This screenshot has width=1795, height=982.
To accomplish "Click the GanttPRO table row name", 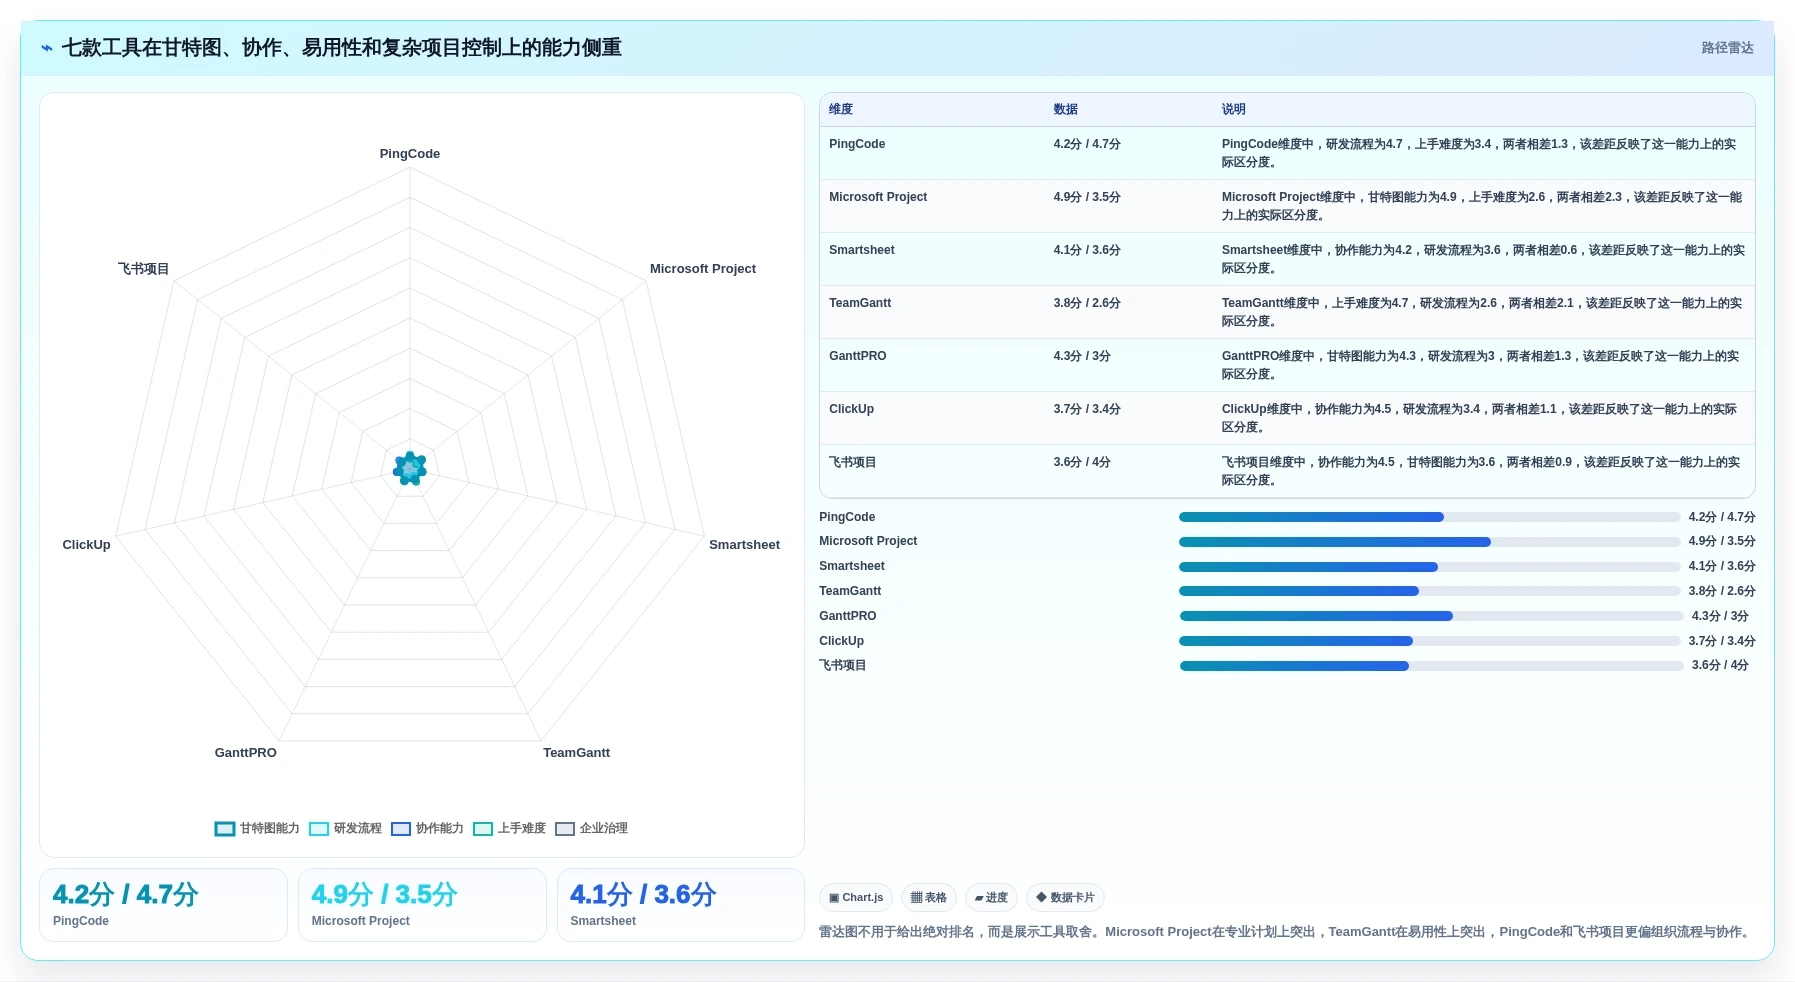I will coord(858,356).
